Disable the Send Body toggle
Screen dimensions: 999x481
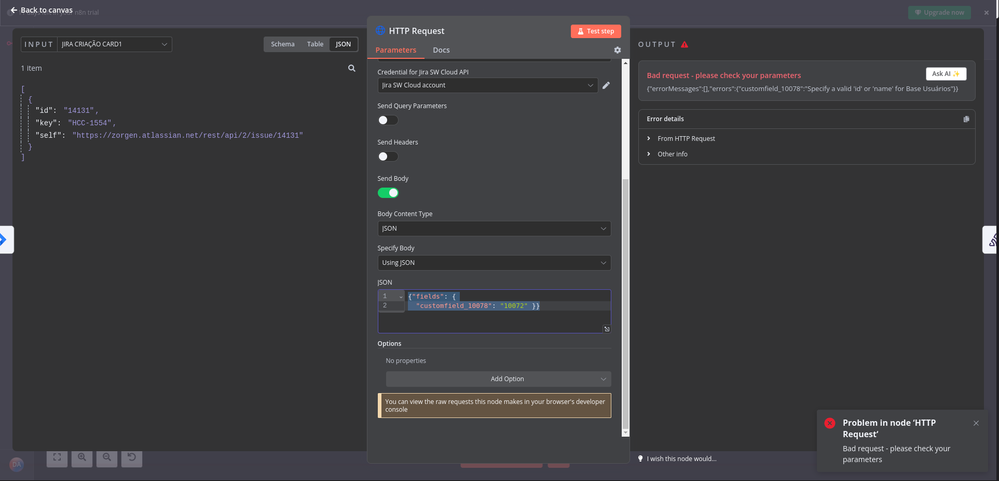point(387,192)
